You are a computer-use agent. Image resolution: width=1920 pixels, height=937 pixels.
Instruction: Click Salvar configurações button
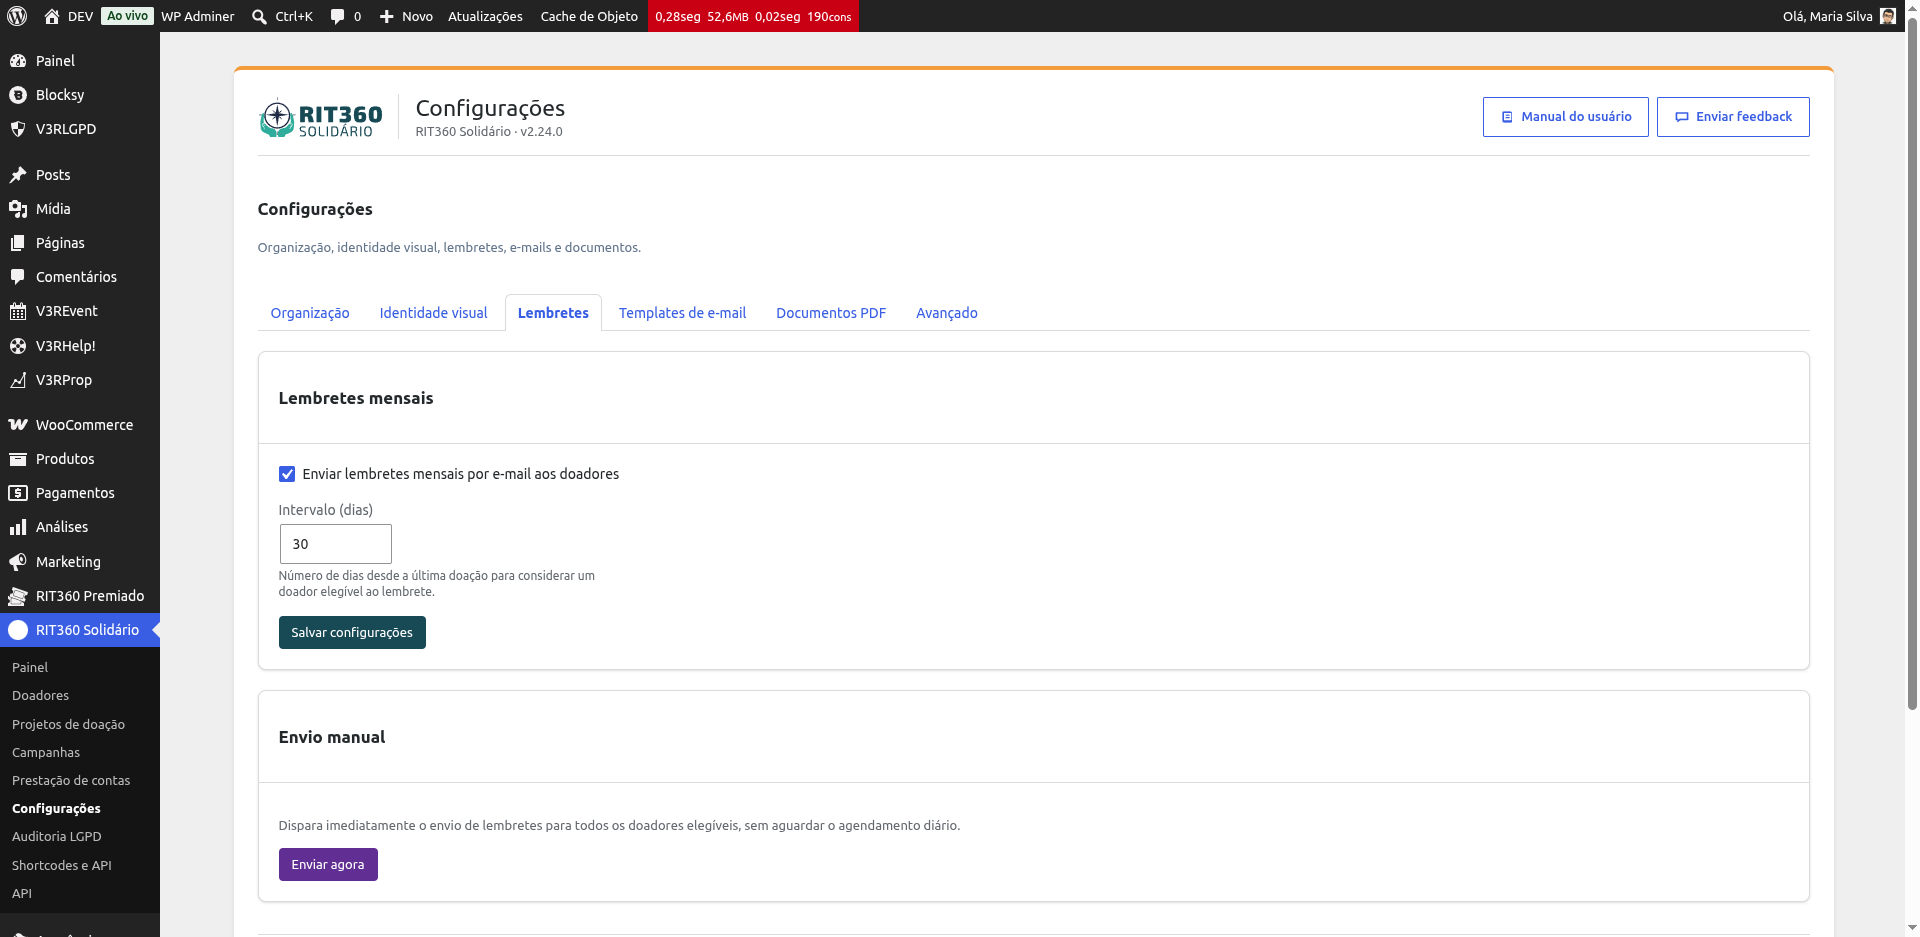352,632
